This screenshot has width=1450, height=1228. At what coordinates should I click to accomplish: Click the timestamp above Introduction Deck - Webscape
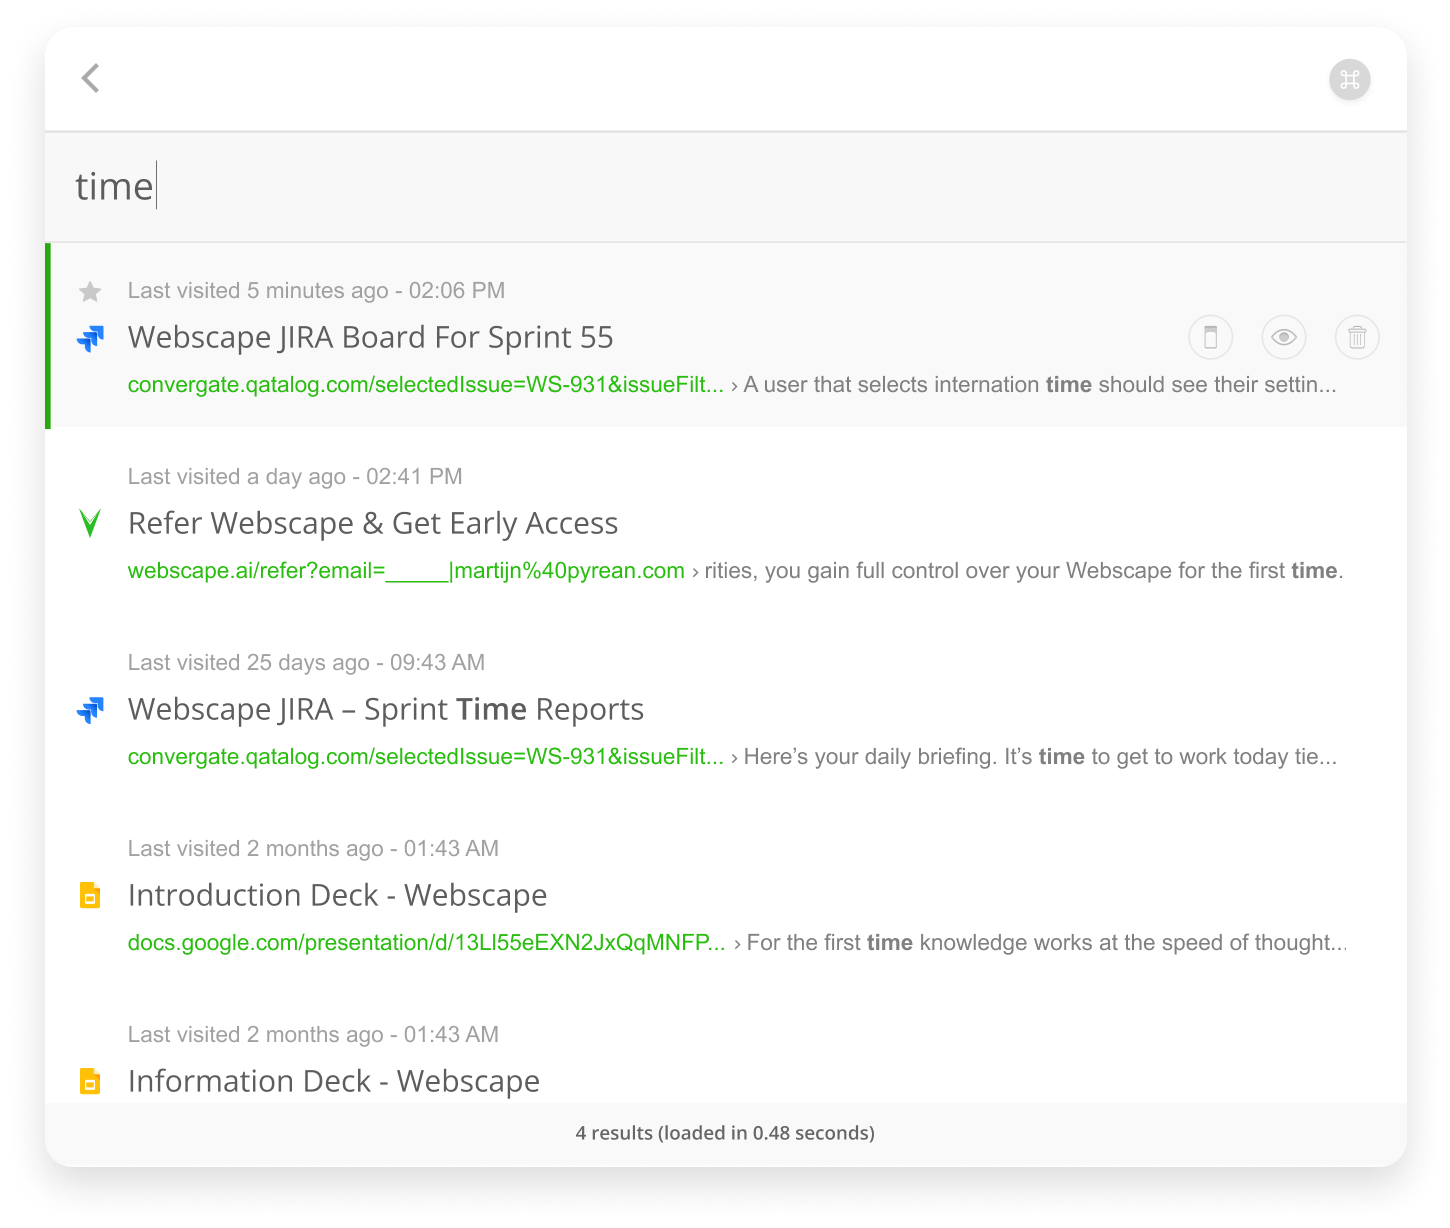313,849
